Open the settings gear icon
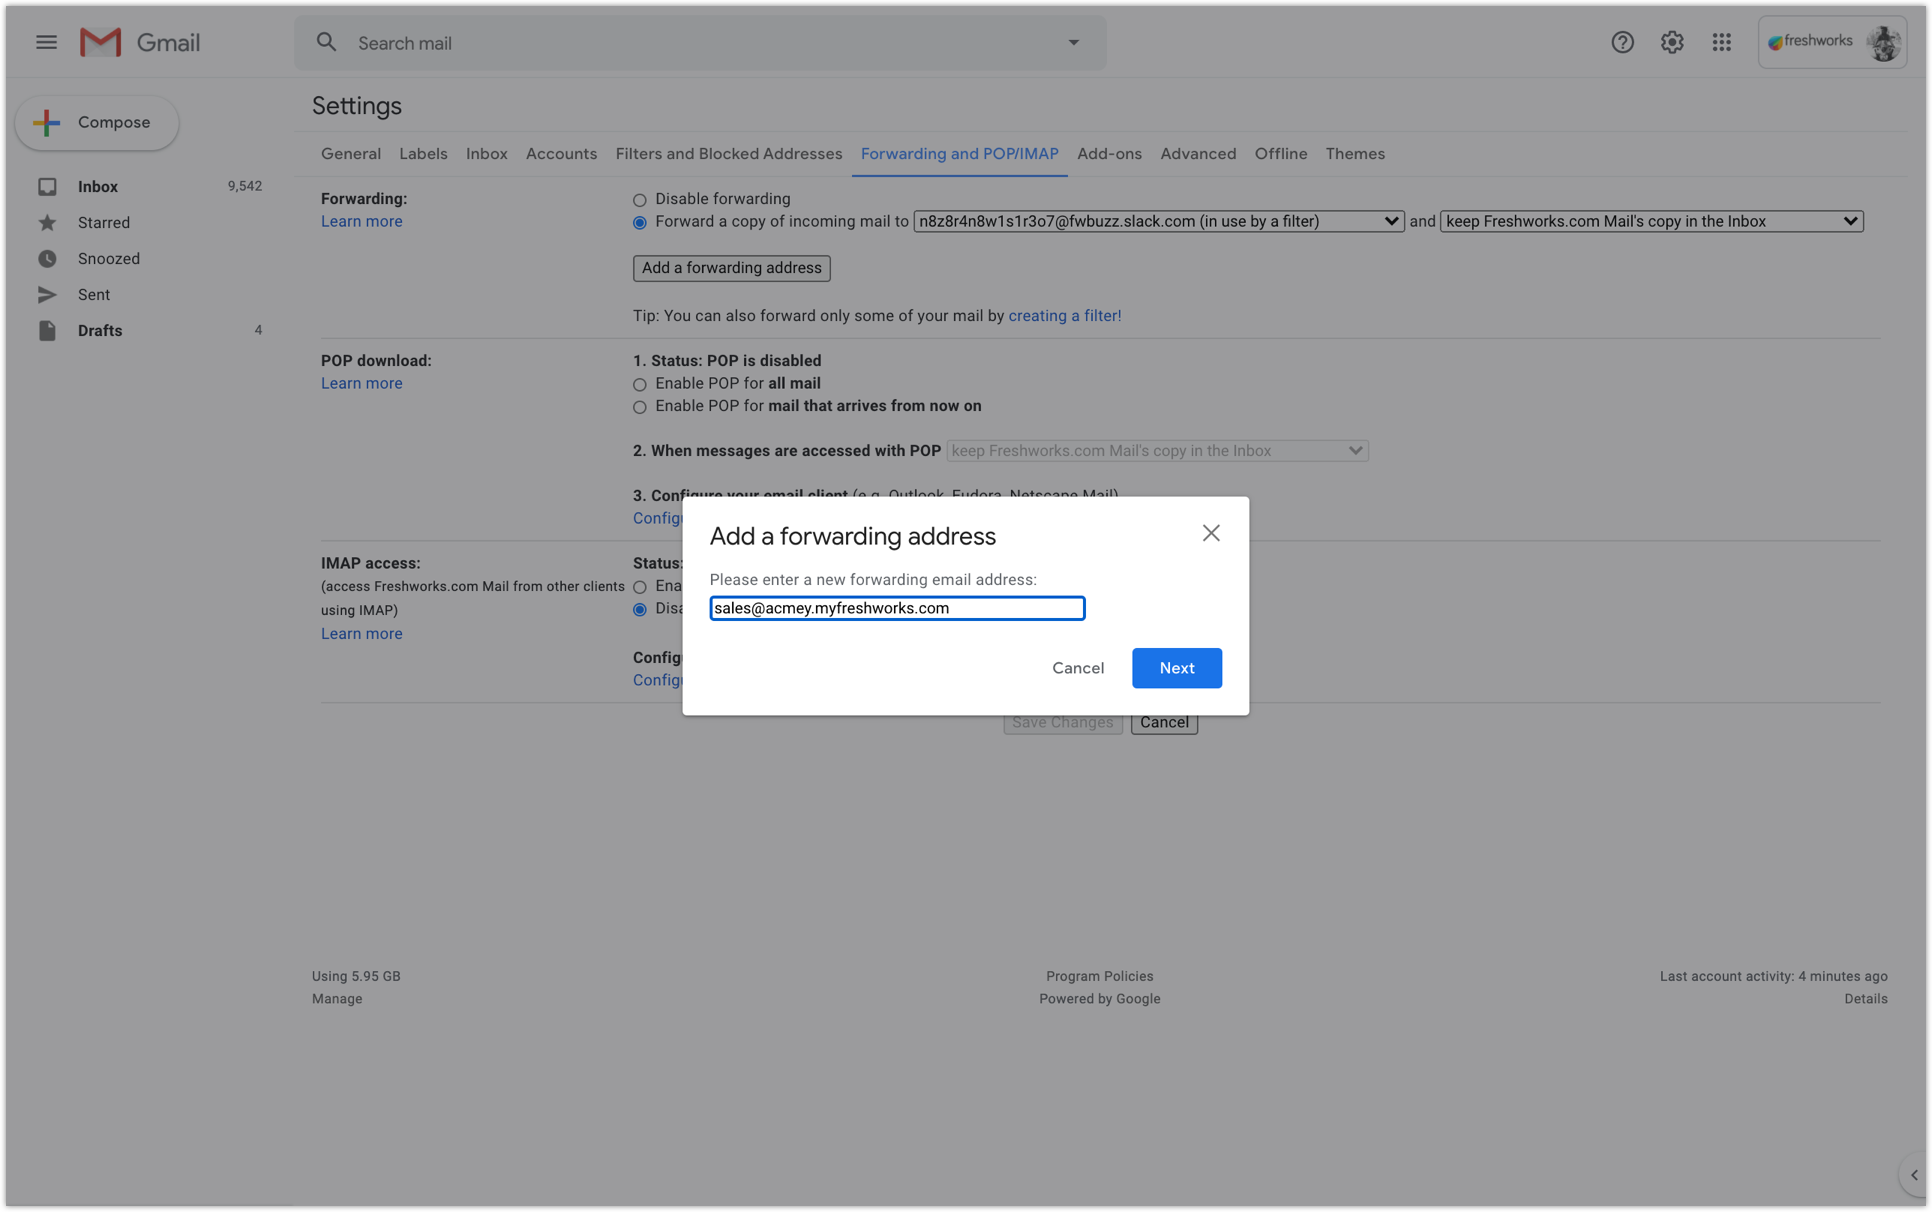The width and height of the screenshot is (1932, 1212). tap(1672, 42)
